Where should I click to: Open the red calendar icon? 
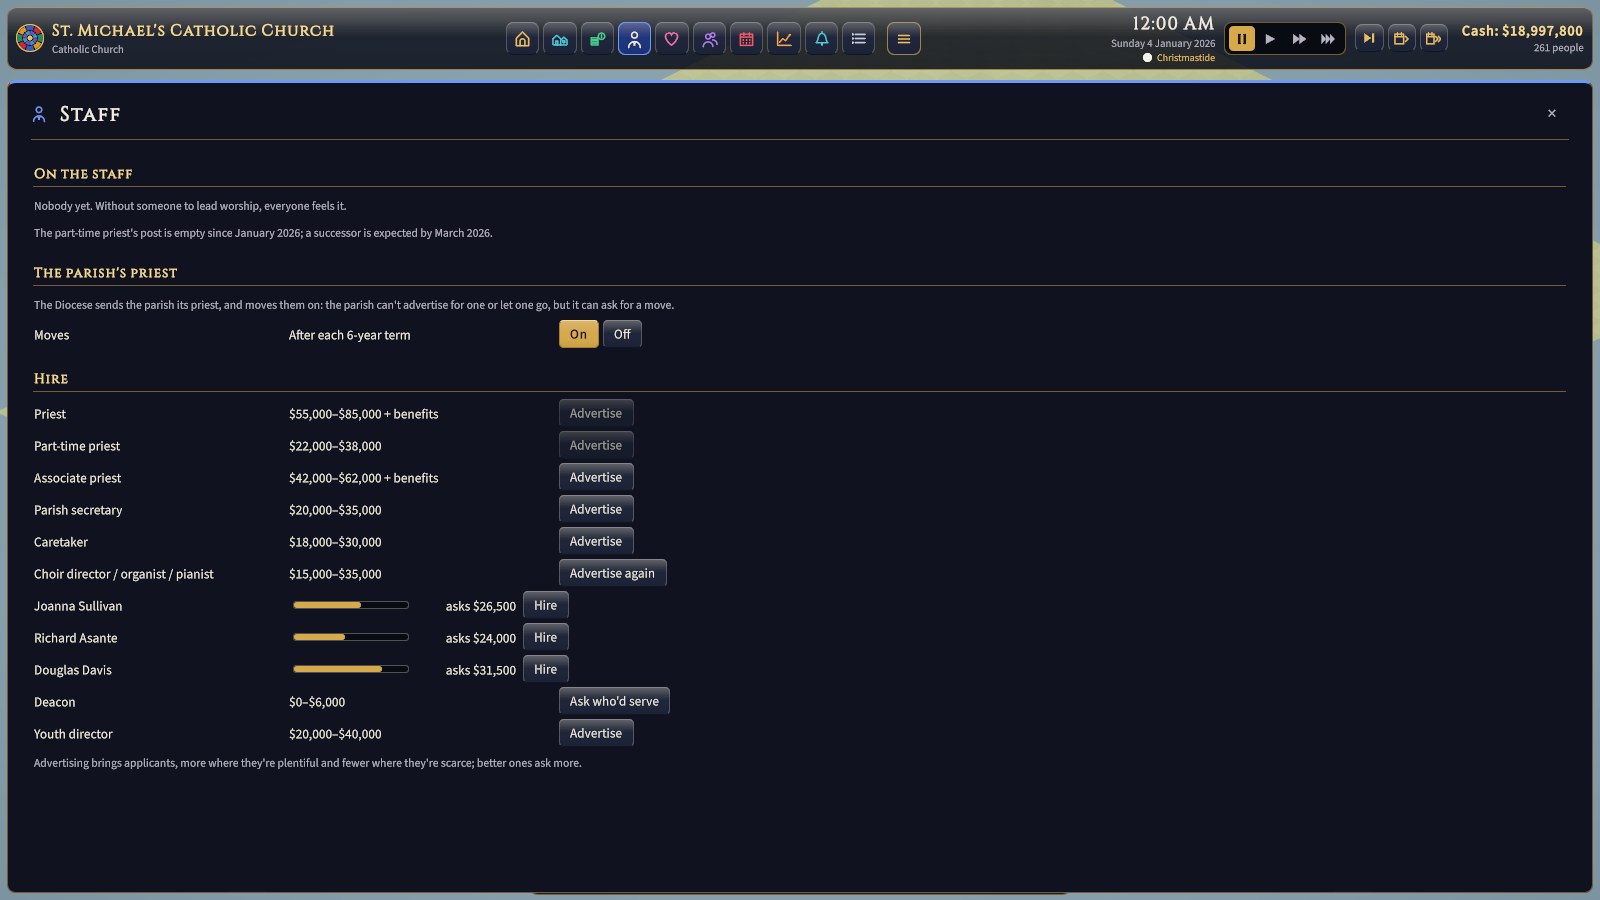(x=746, y=39)
